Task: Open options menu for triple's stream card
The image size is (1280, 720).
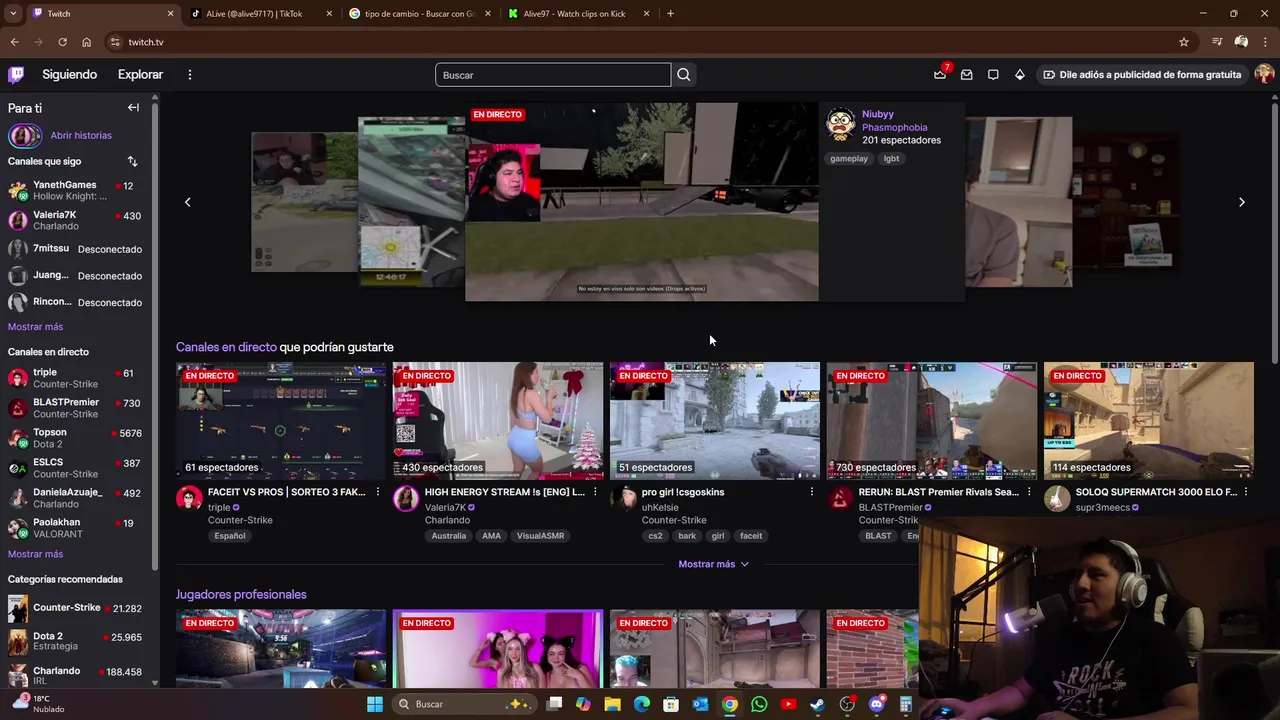Action: [x=377, y=492]
